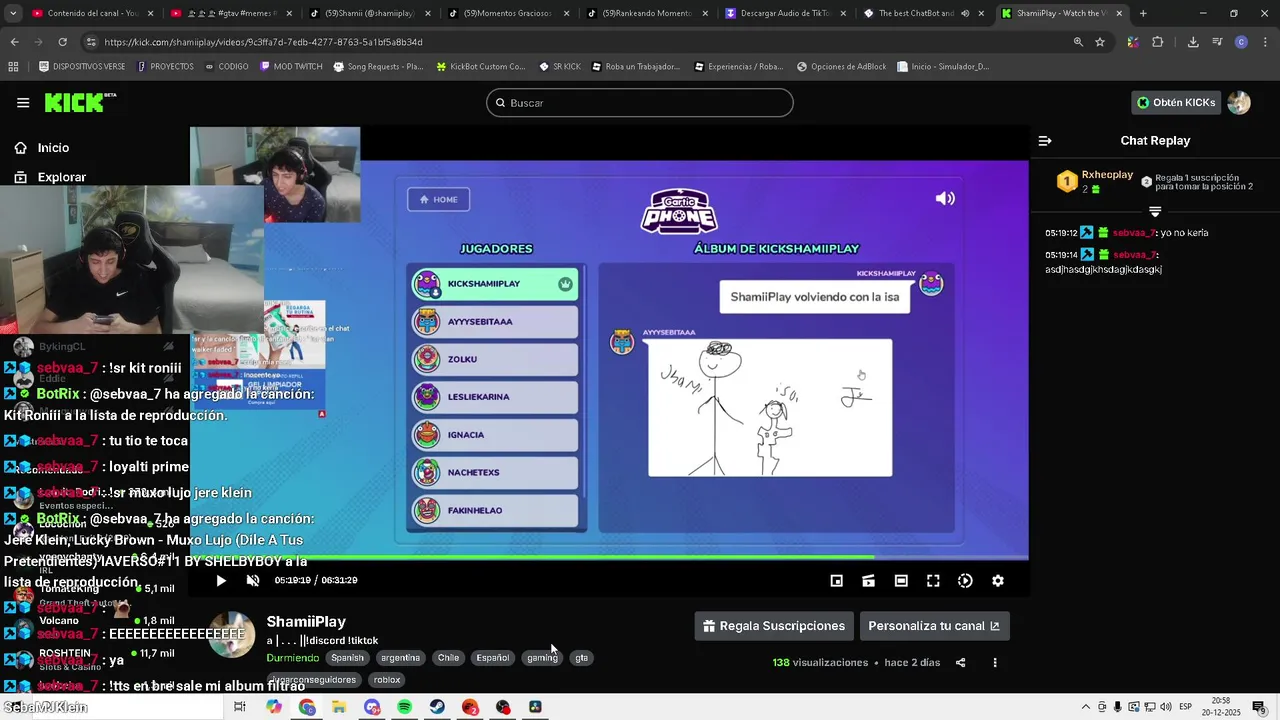Click the Obtén KICKs button
The height and width of the screenshot is (720, 1280).
click(x=1177, y=102)
